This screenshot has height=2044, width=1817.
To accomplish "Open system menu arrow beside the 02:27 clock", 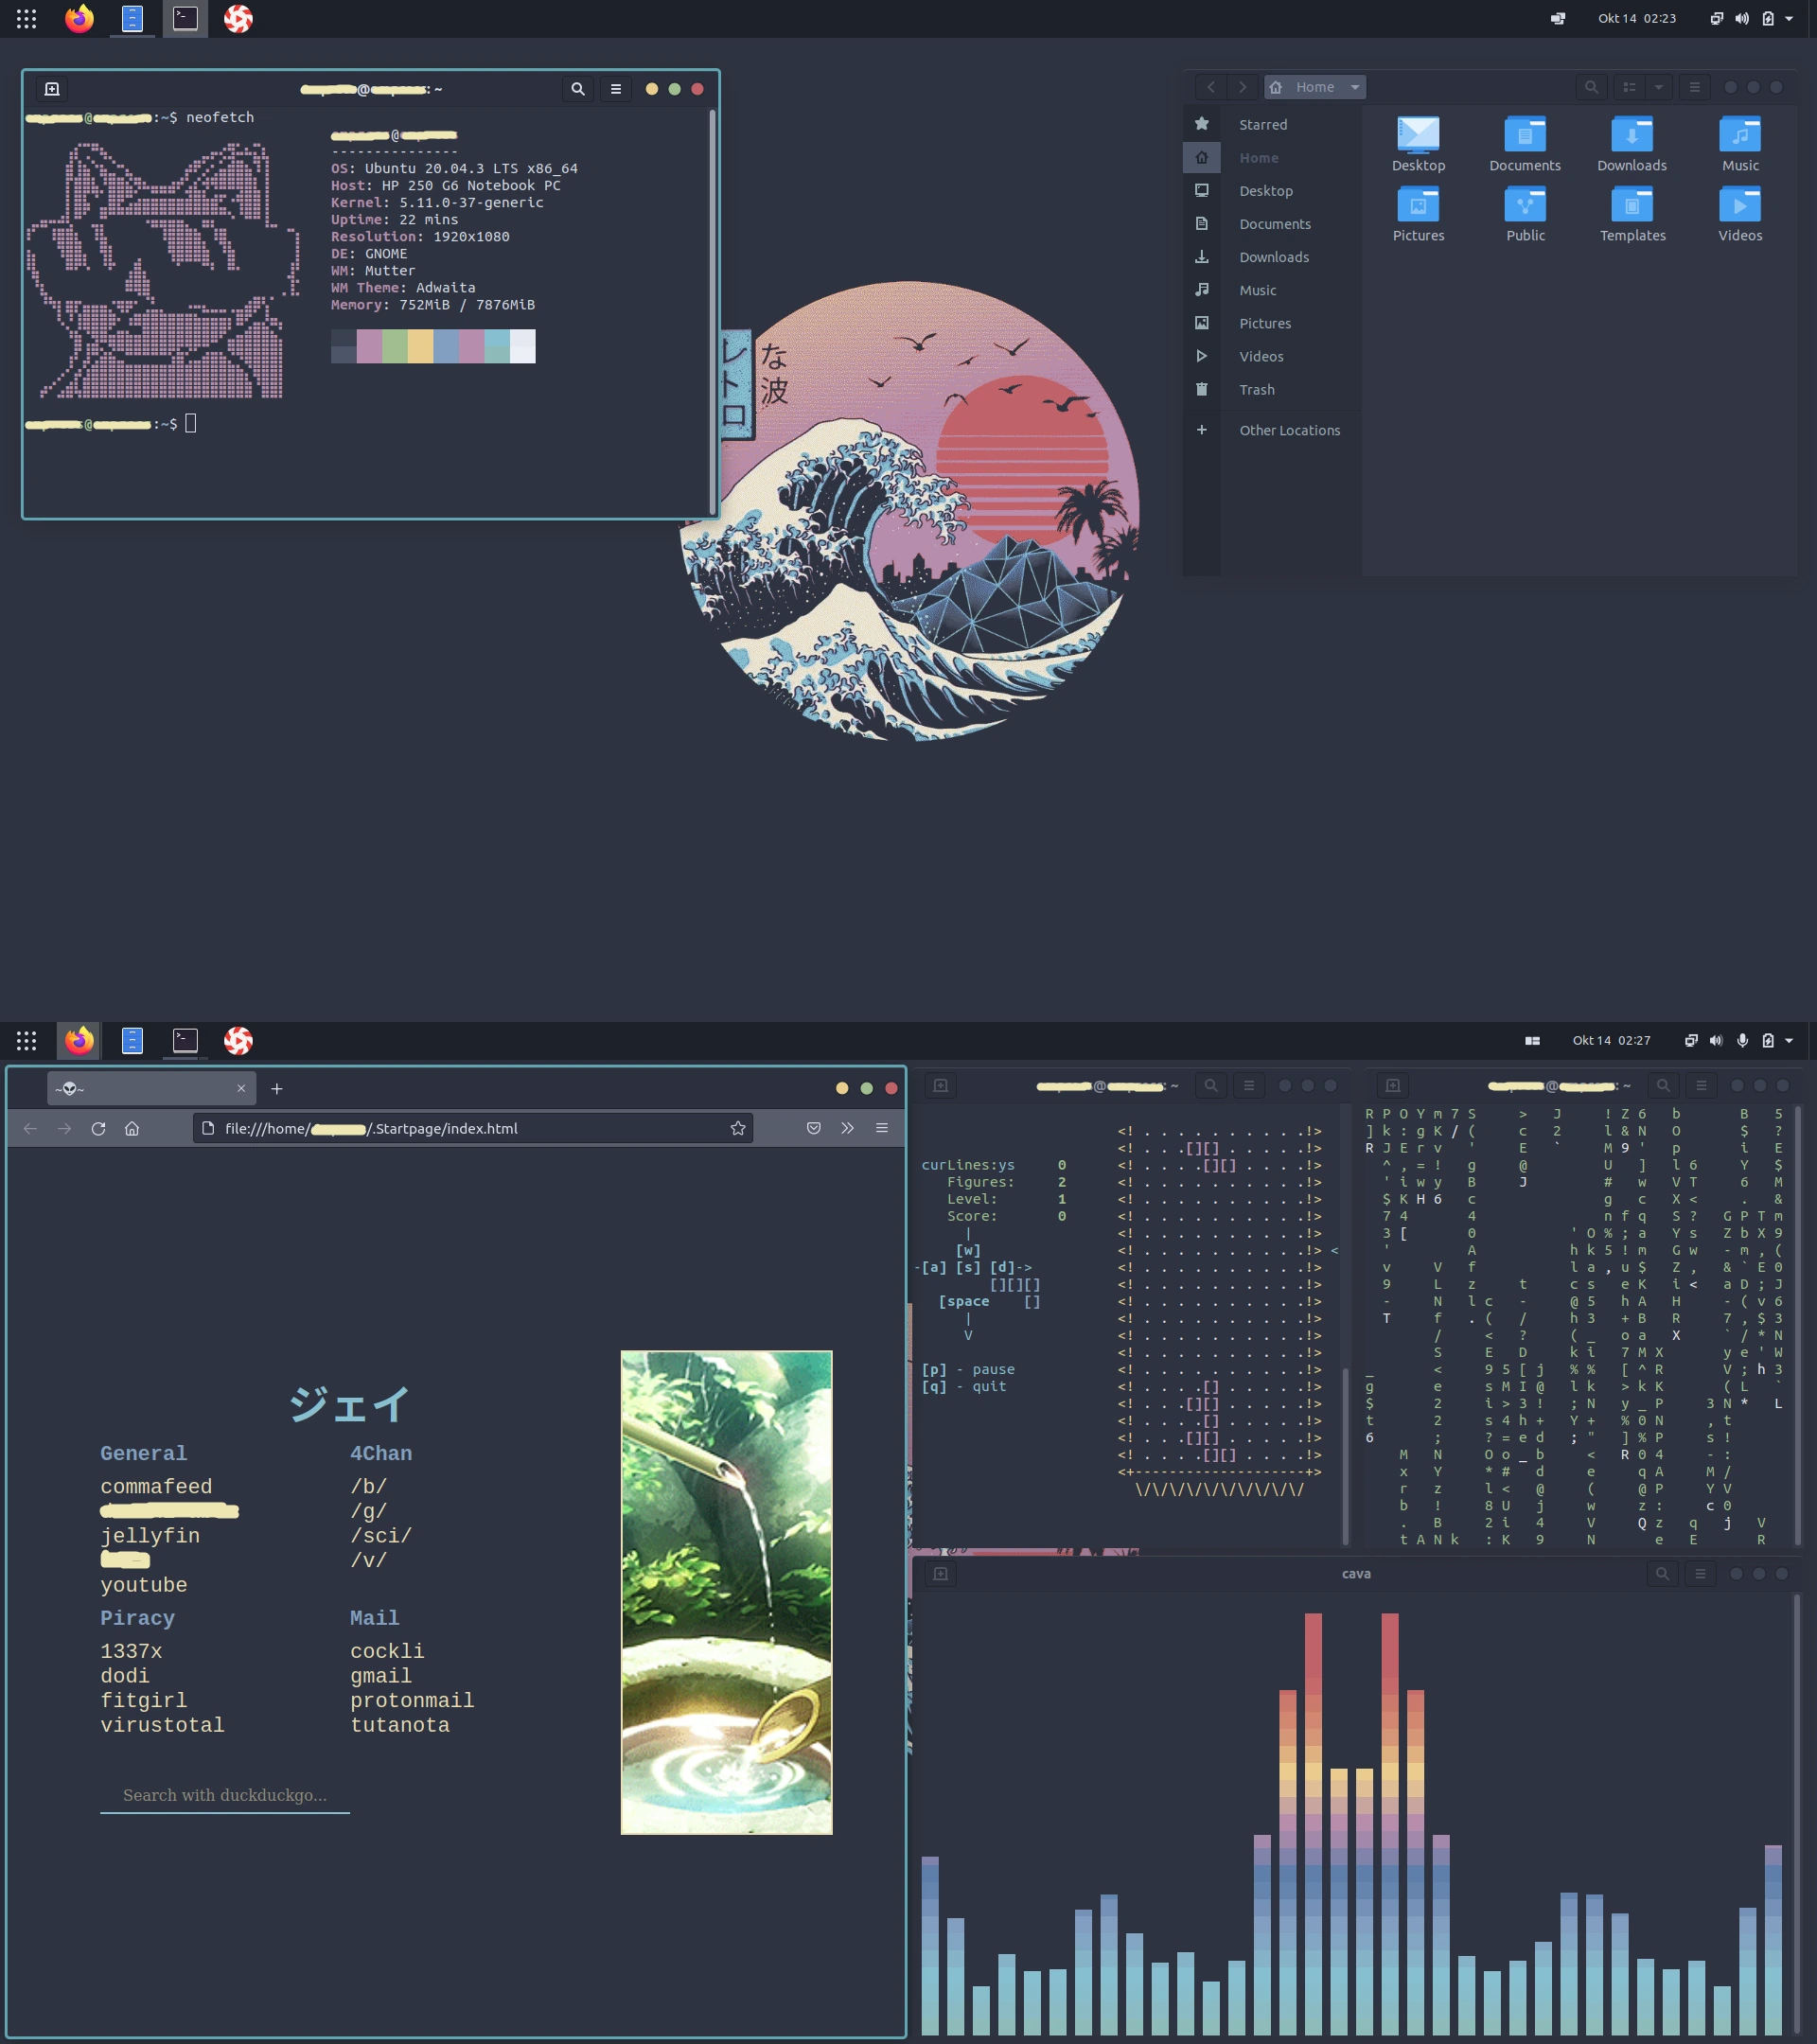I will 1789,1040.
